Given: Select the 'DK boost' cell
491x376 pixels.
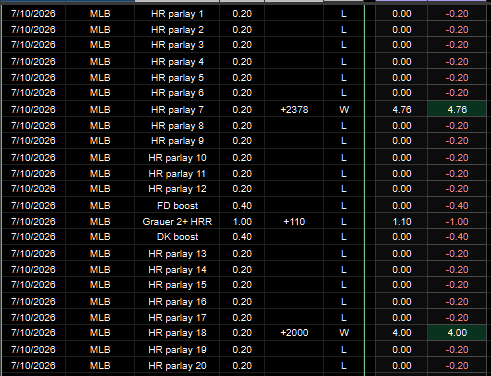Looking at the screenshot, I should tap(177, 237).
